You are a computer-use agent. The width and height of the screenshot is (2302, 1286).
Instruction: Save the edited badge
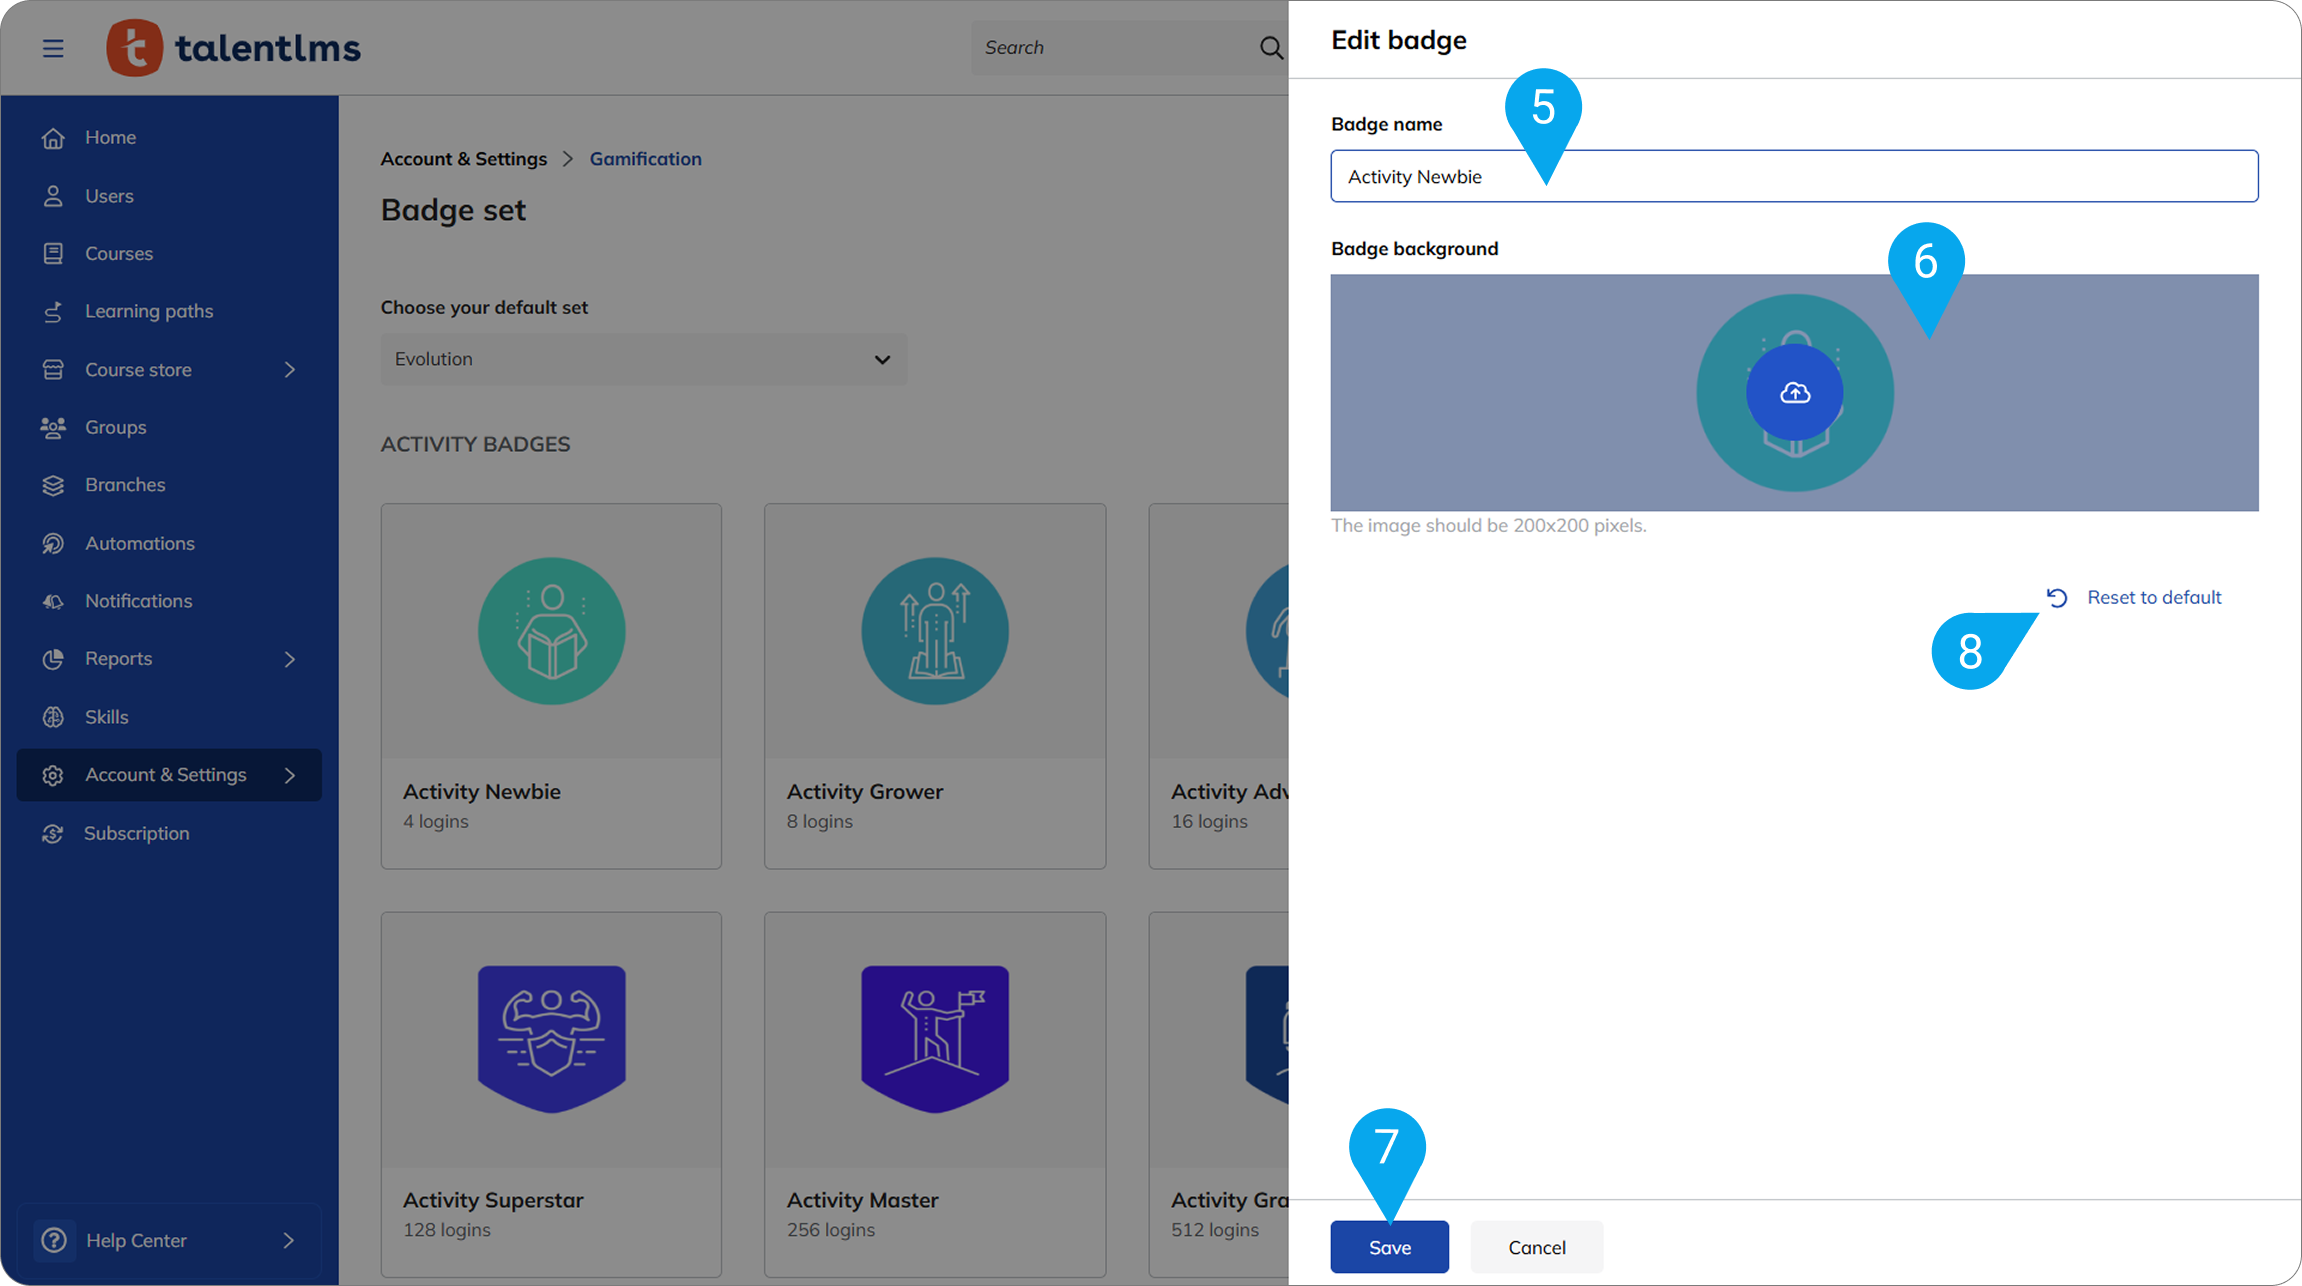click(1389, 1247)
